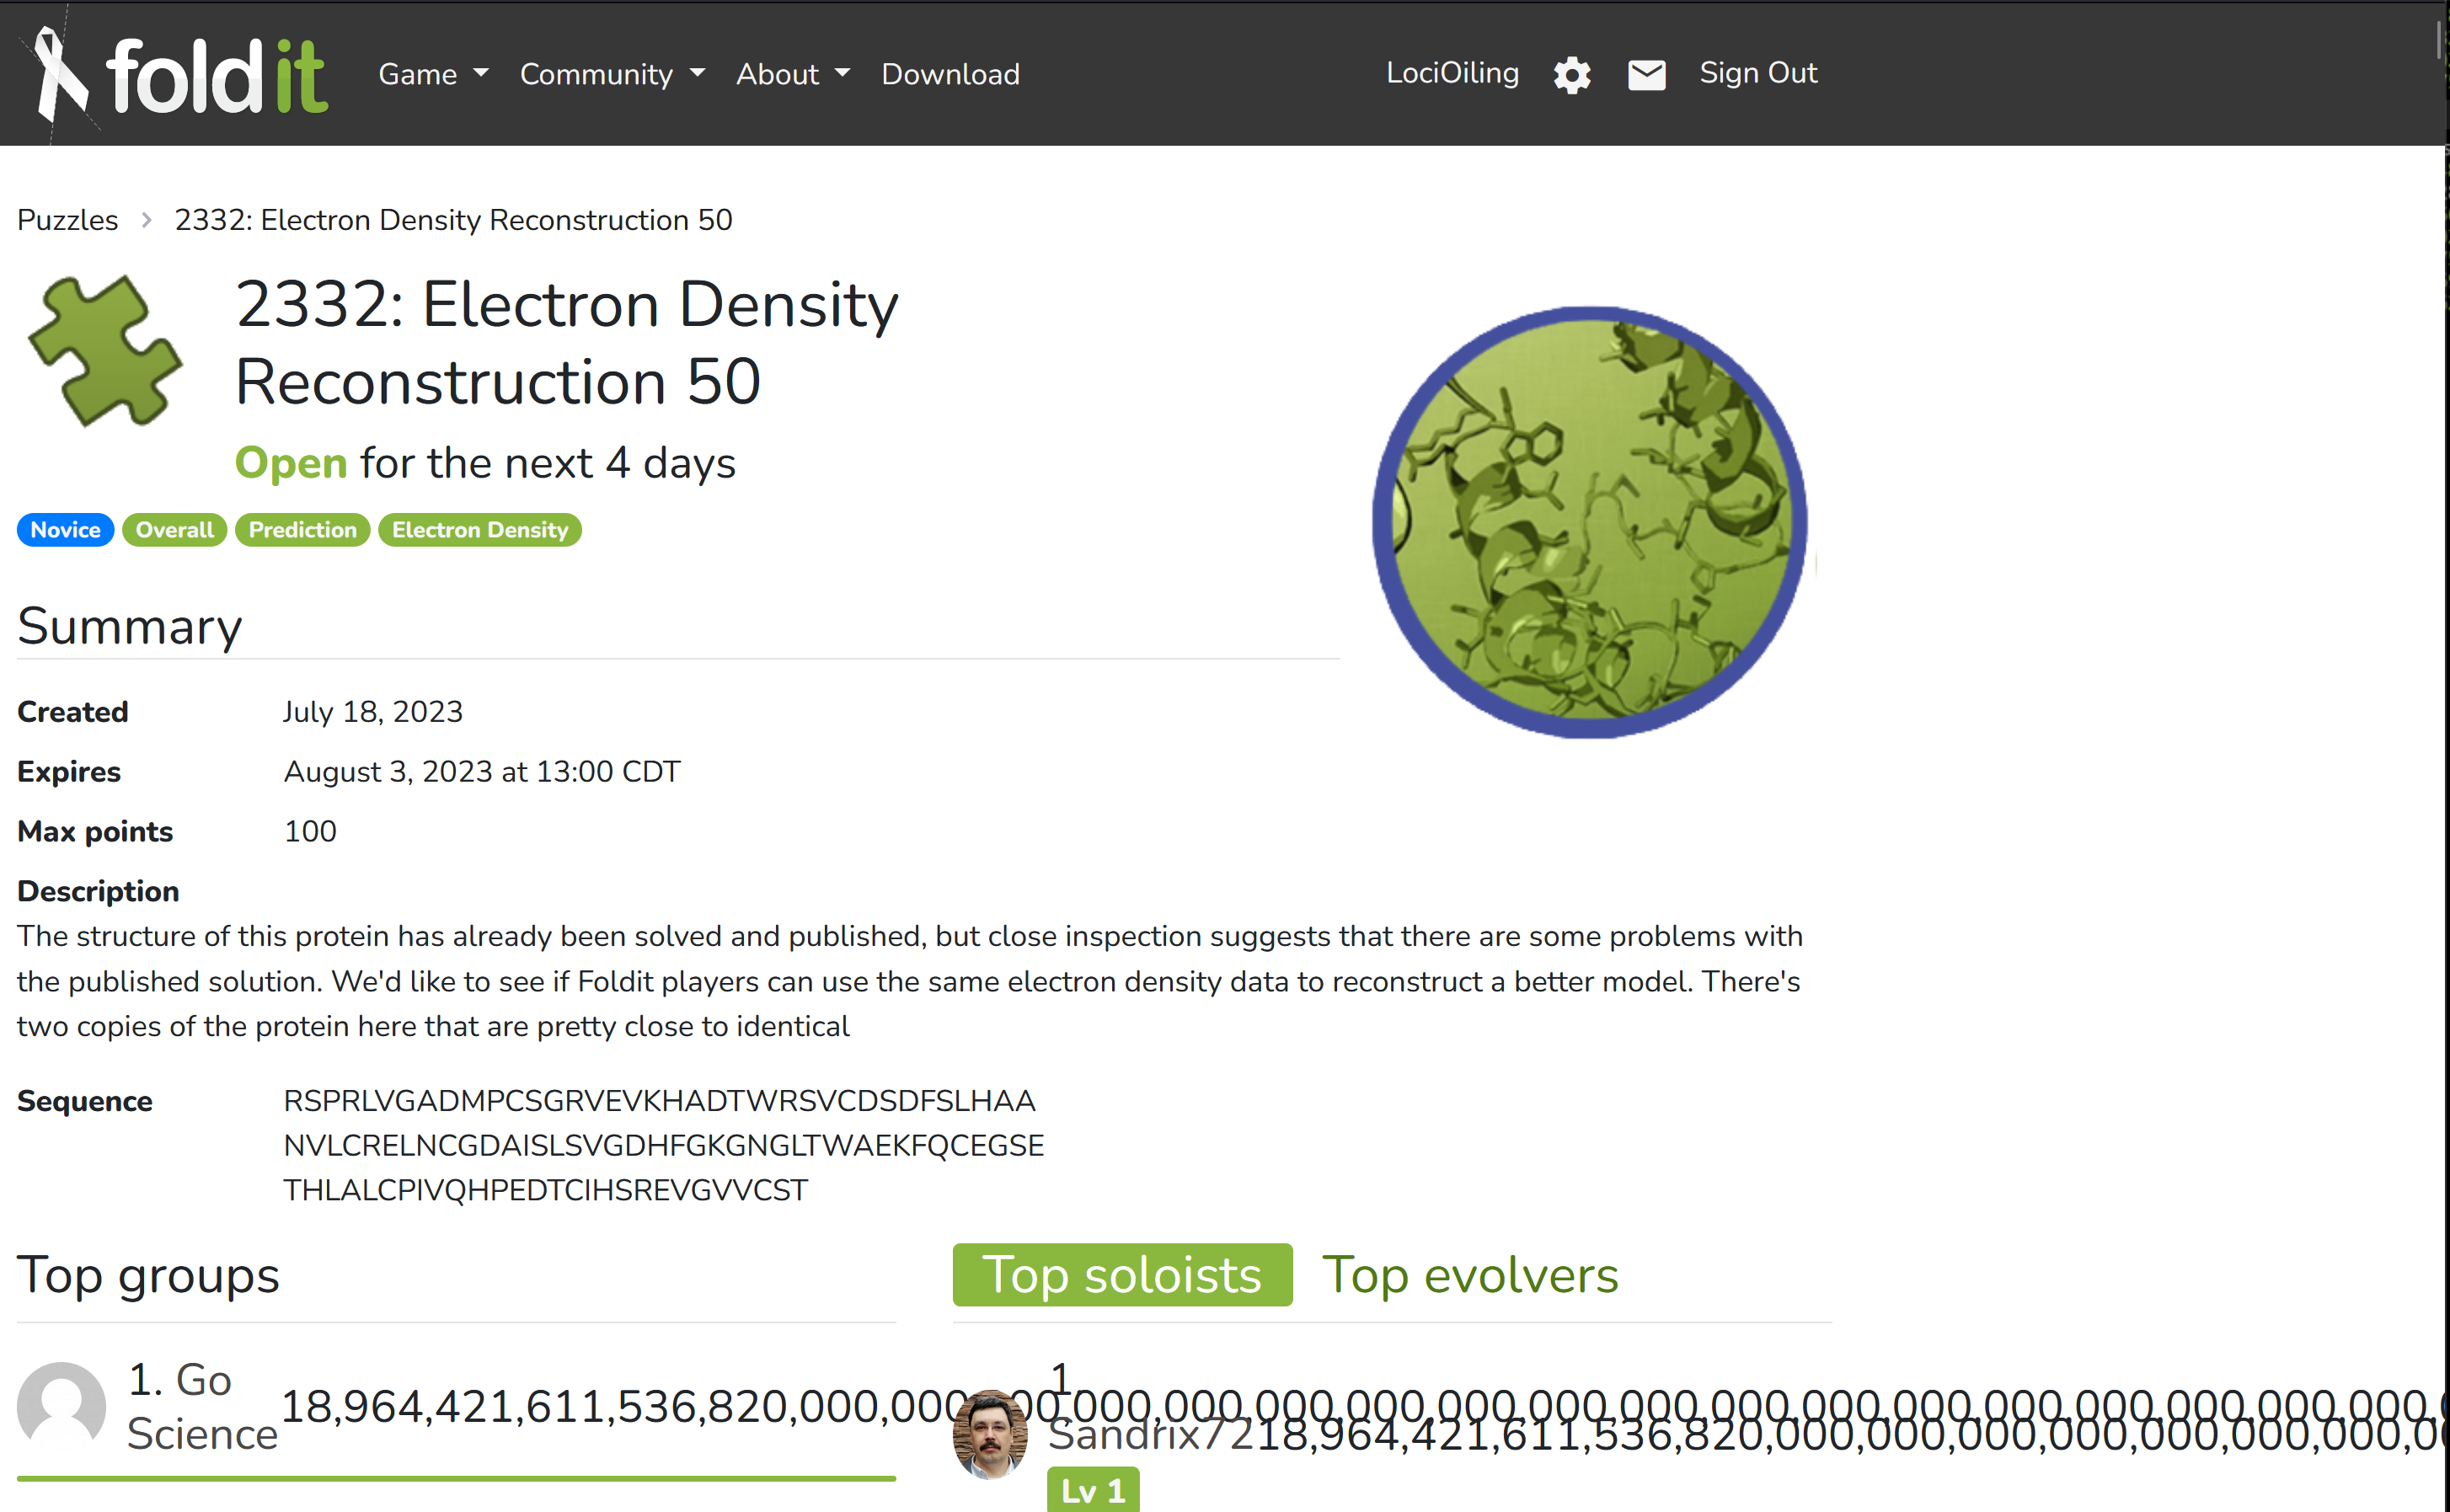The height and width of the screenshot is (1512, 2450).
Task: Click the Foldit logo in header
Action: [x=180, y=75]
